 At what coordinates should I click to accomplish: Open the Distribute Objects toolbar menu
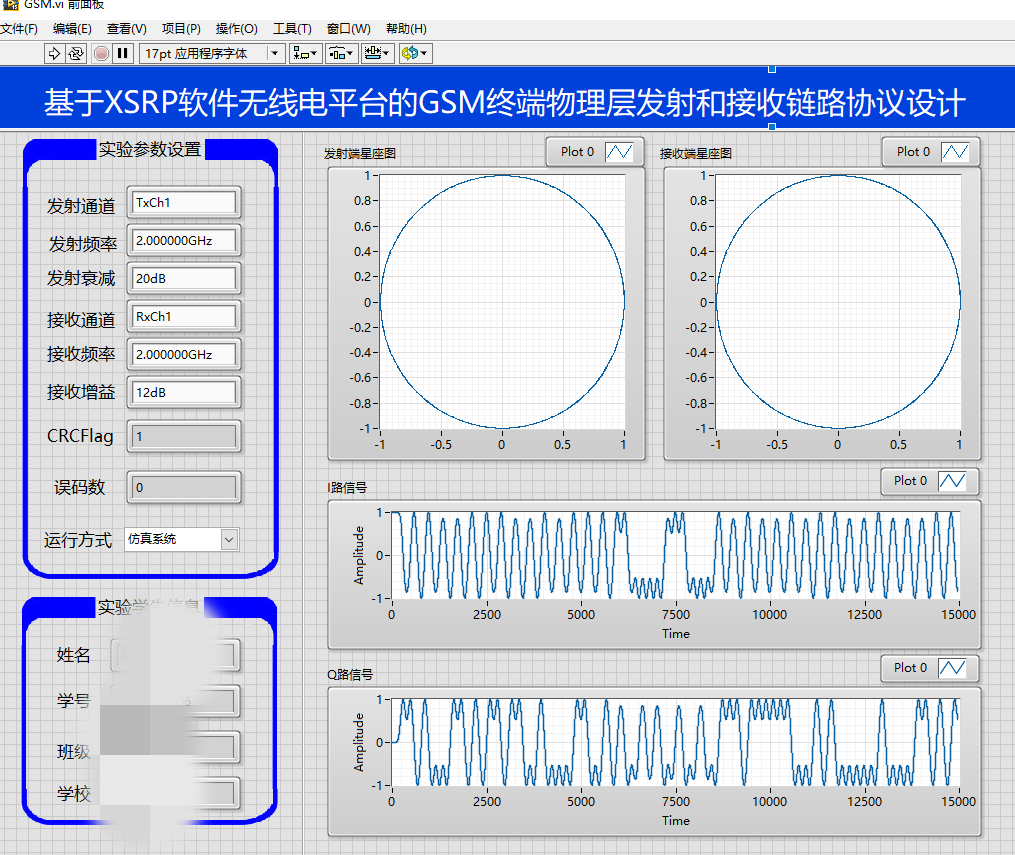[x=340, y=53]
